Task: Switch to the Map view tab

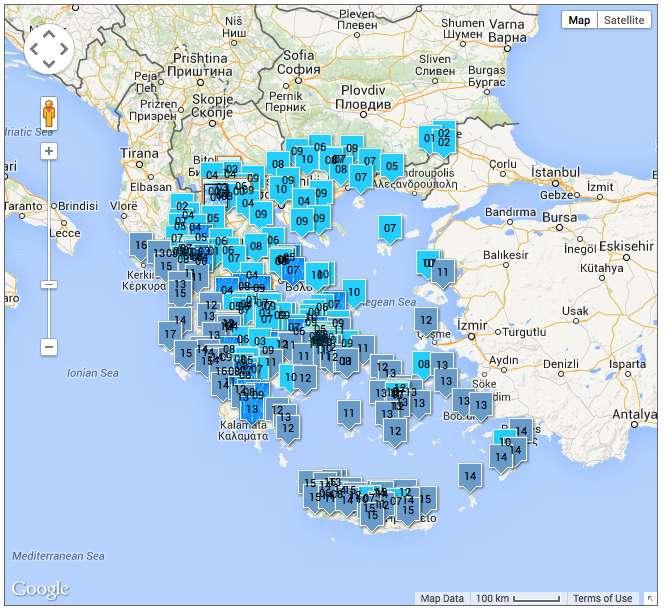Action: (x=579, y=20)
